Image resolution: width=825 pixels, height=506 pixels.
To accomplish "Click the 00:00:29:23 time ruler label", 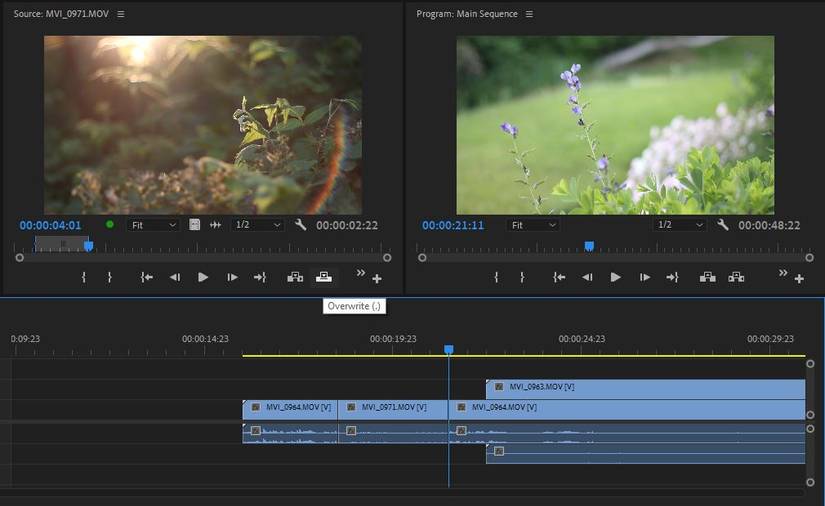I will pyautogui.click(x=770, y=339).
